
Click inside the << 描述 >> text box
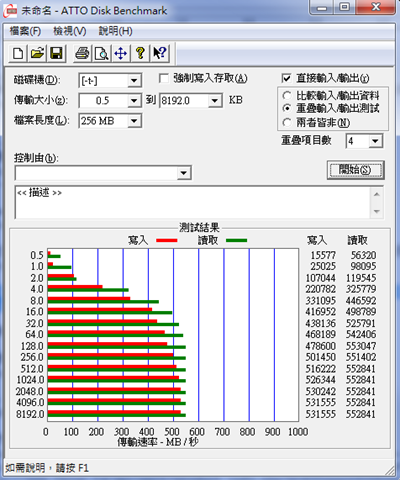193,202
